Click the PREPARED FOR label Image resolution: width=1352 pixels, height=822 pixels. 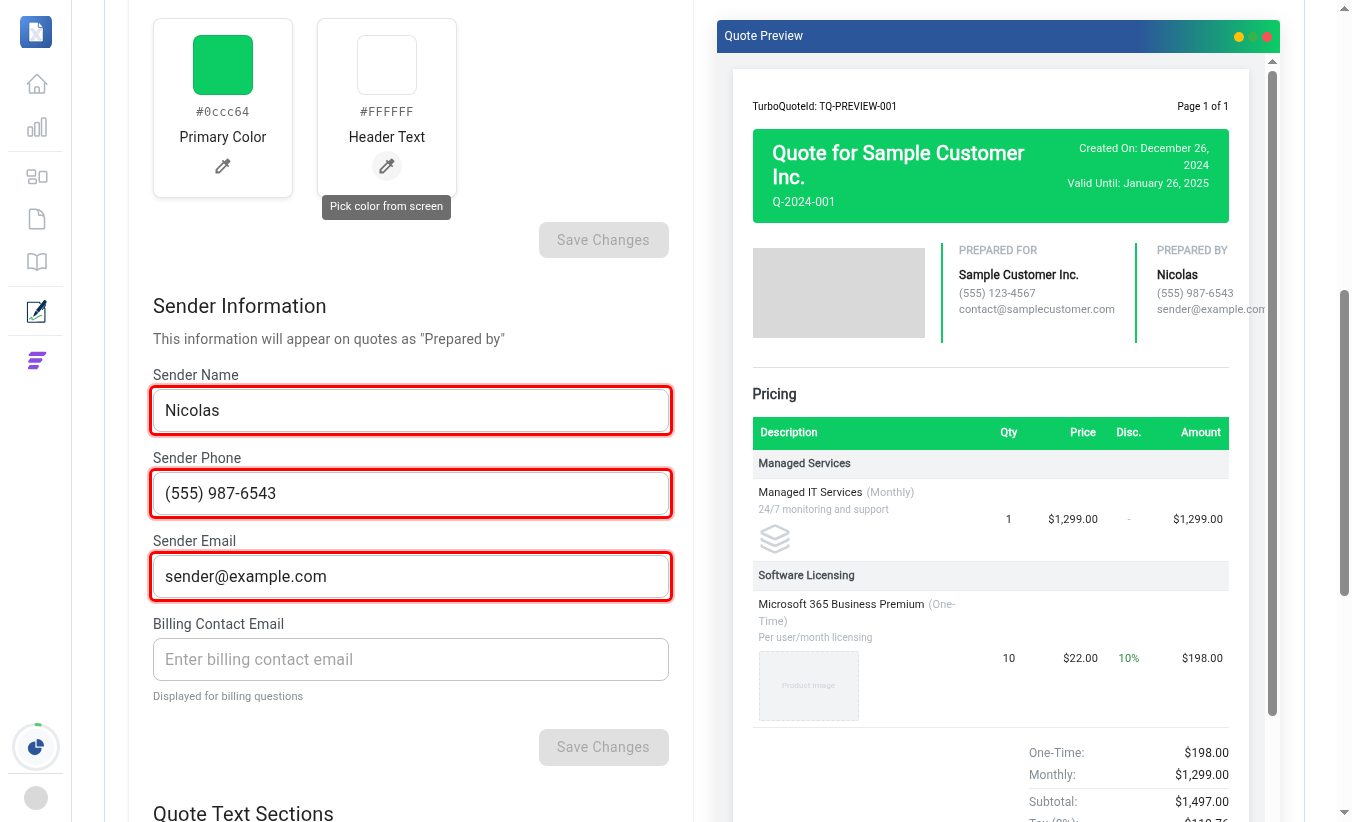(998, 251)
